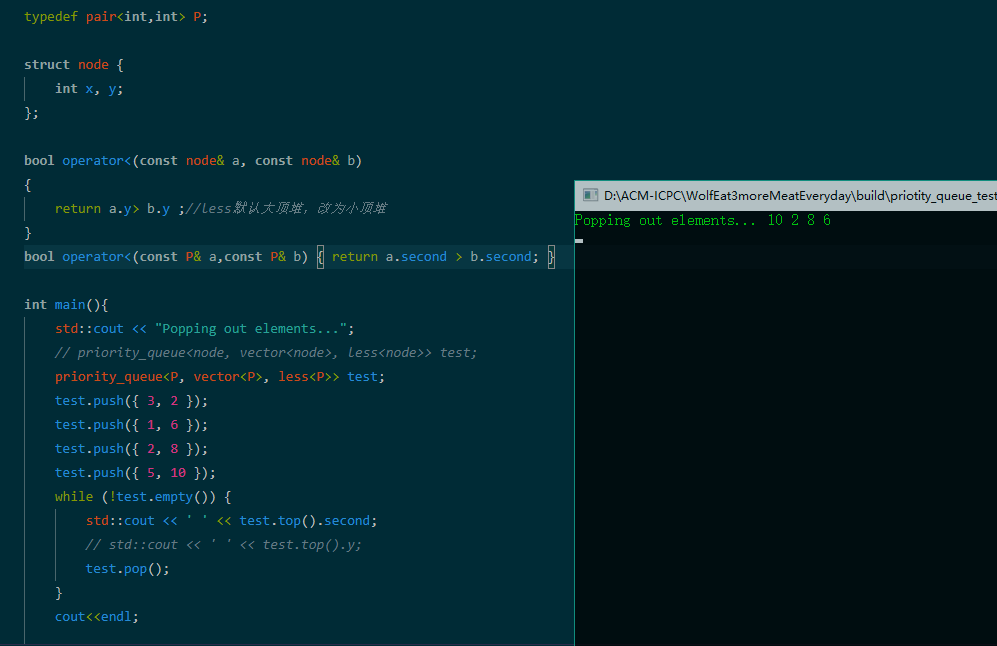
Task: Click the 'test.push({ 1, 6 });' line
Action: coord(131,425)
